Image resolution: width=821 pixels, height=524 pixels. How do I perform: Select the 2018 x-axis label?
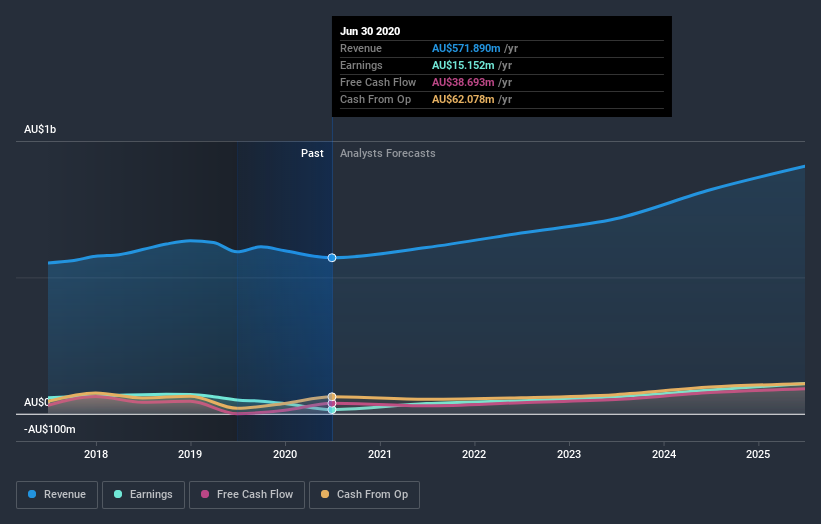coord(96,454)
